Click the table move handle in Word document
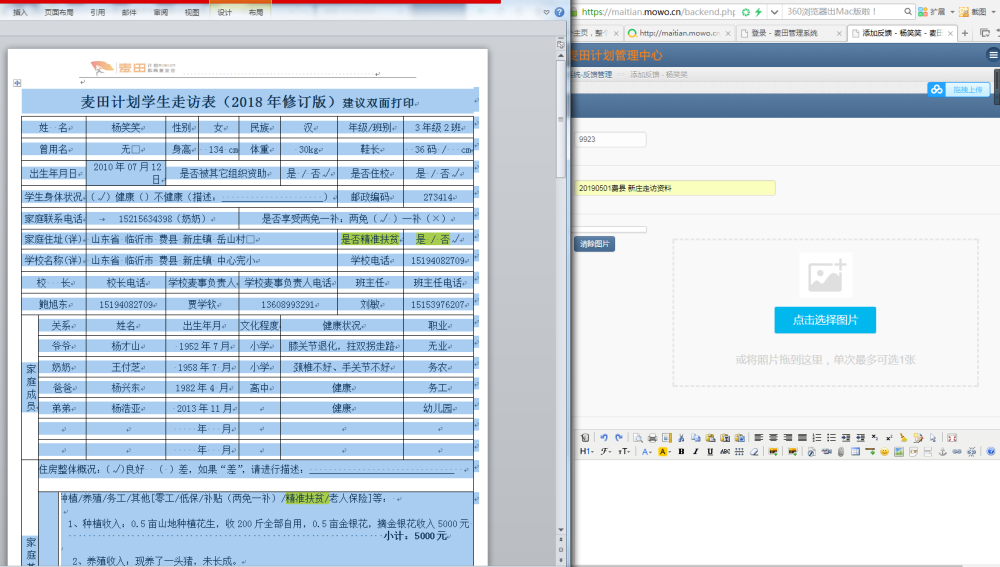 point(17,83)
